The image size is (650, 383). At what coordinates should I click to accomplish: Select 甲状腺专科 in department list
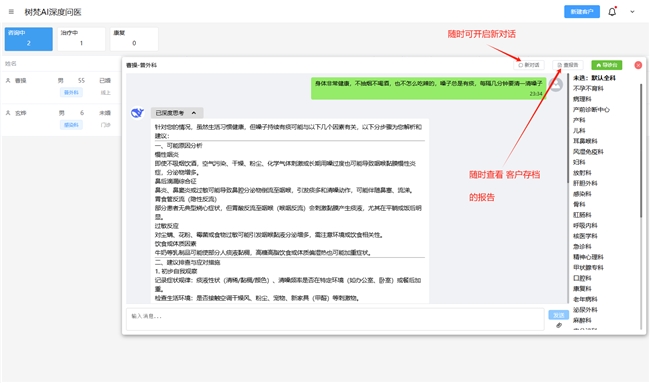588,267
